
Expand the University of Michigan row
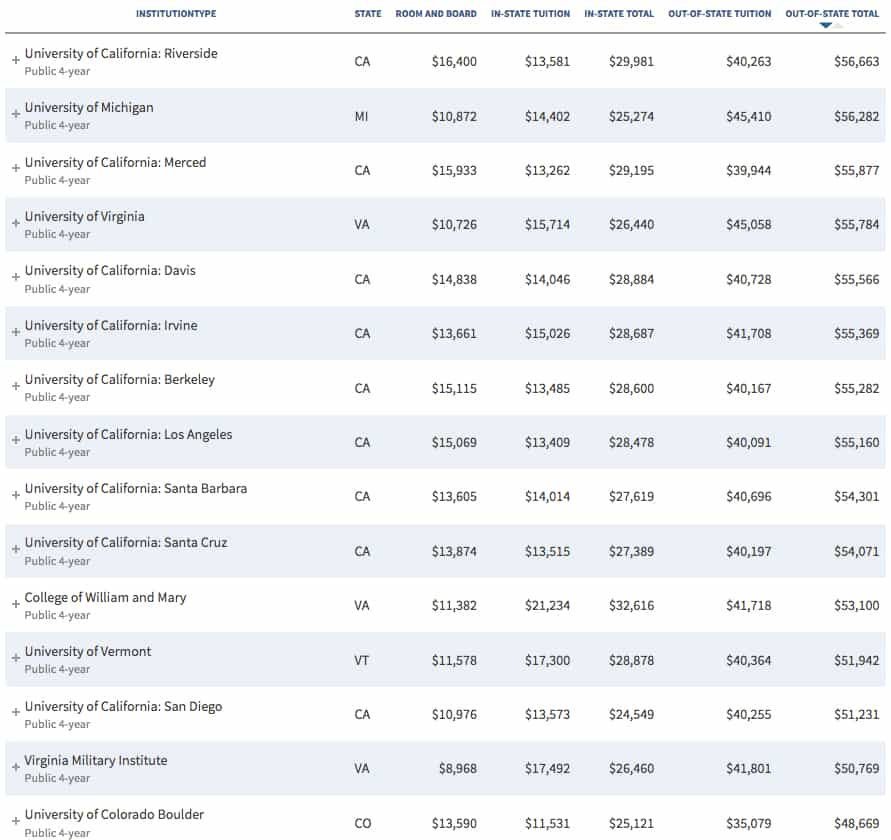coord(16,114)
